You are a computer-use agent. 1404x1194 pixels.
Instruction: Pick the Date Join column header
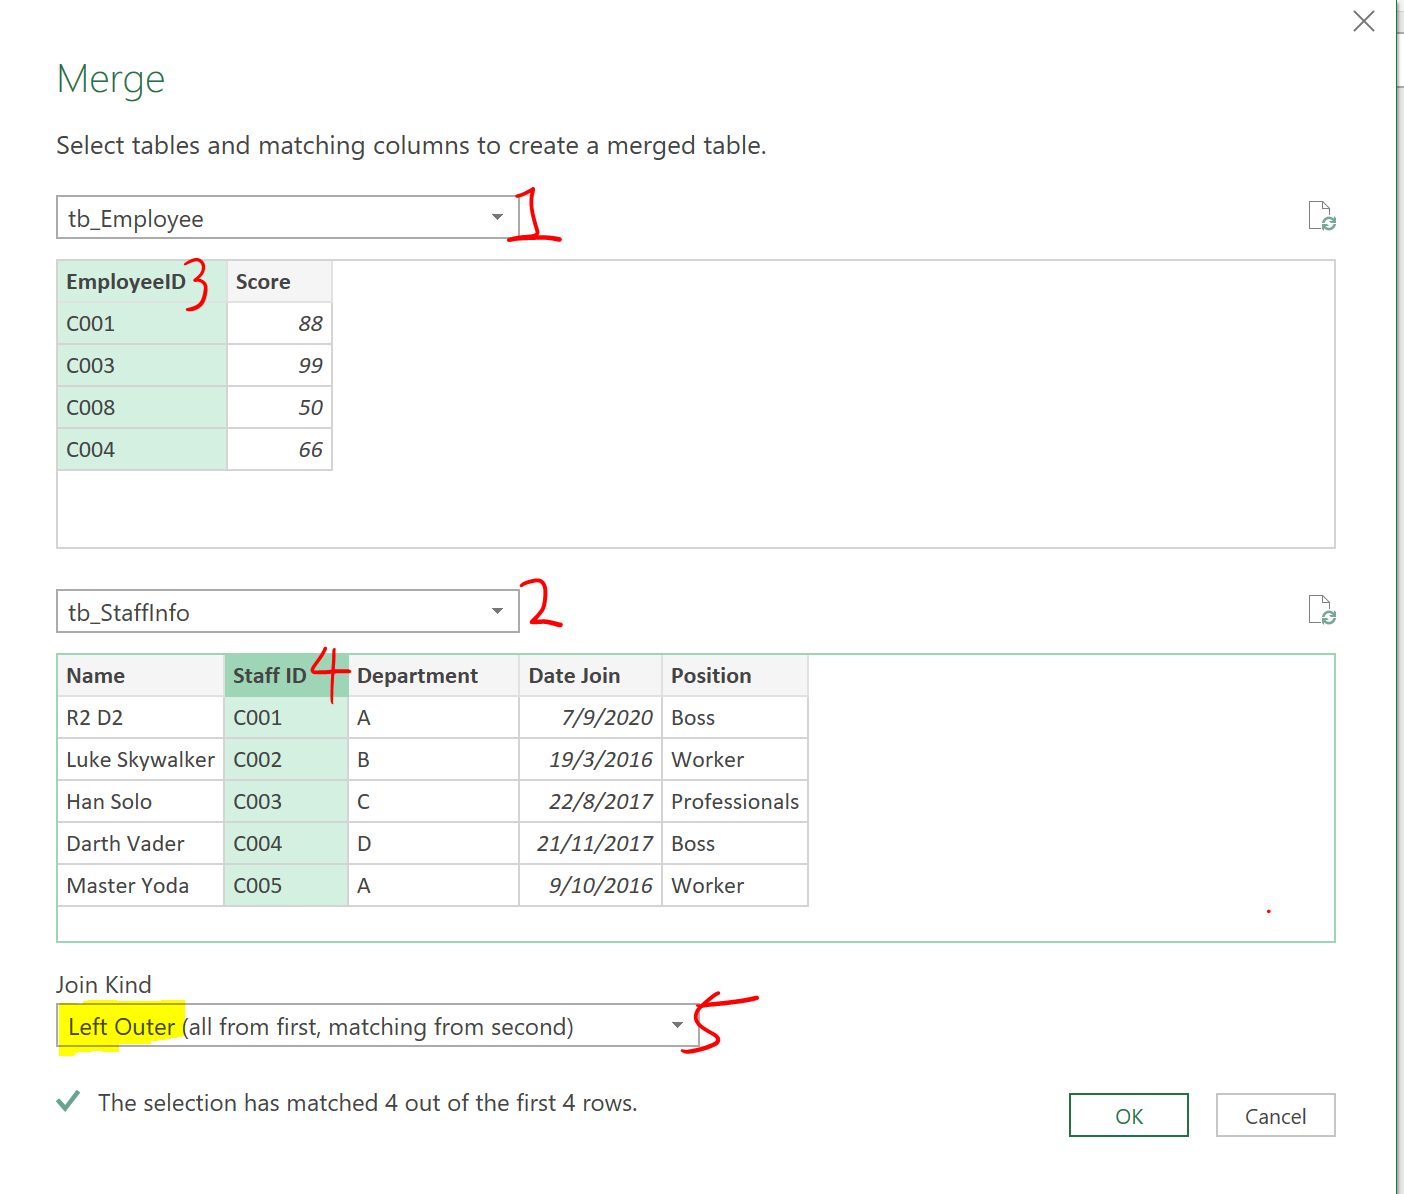coord(574,676)
